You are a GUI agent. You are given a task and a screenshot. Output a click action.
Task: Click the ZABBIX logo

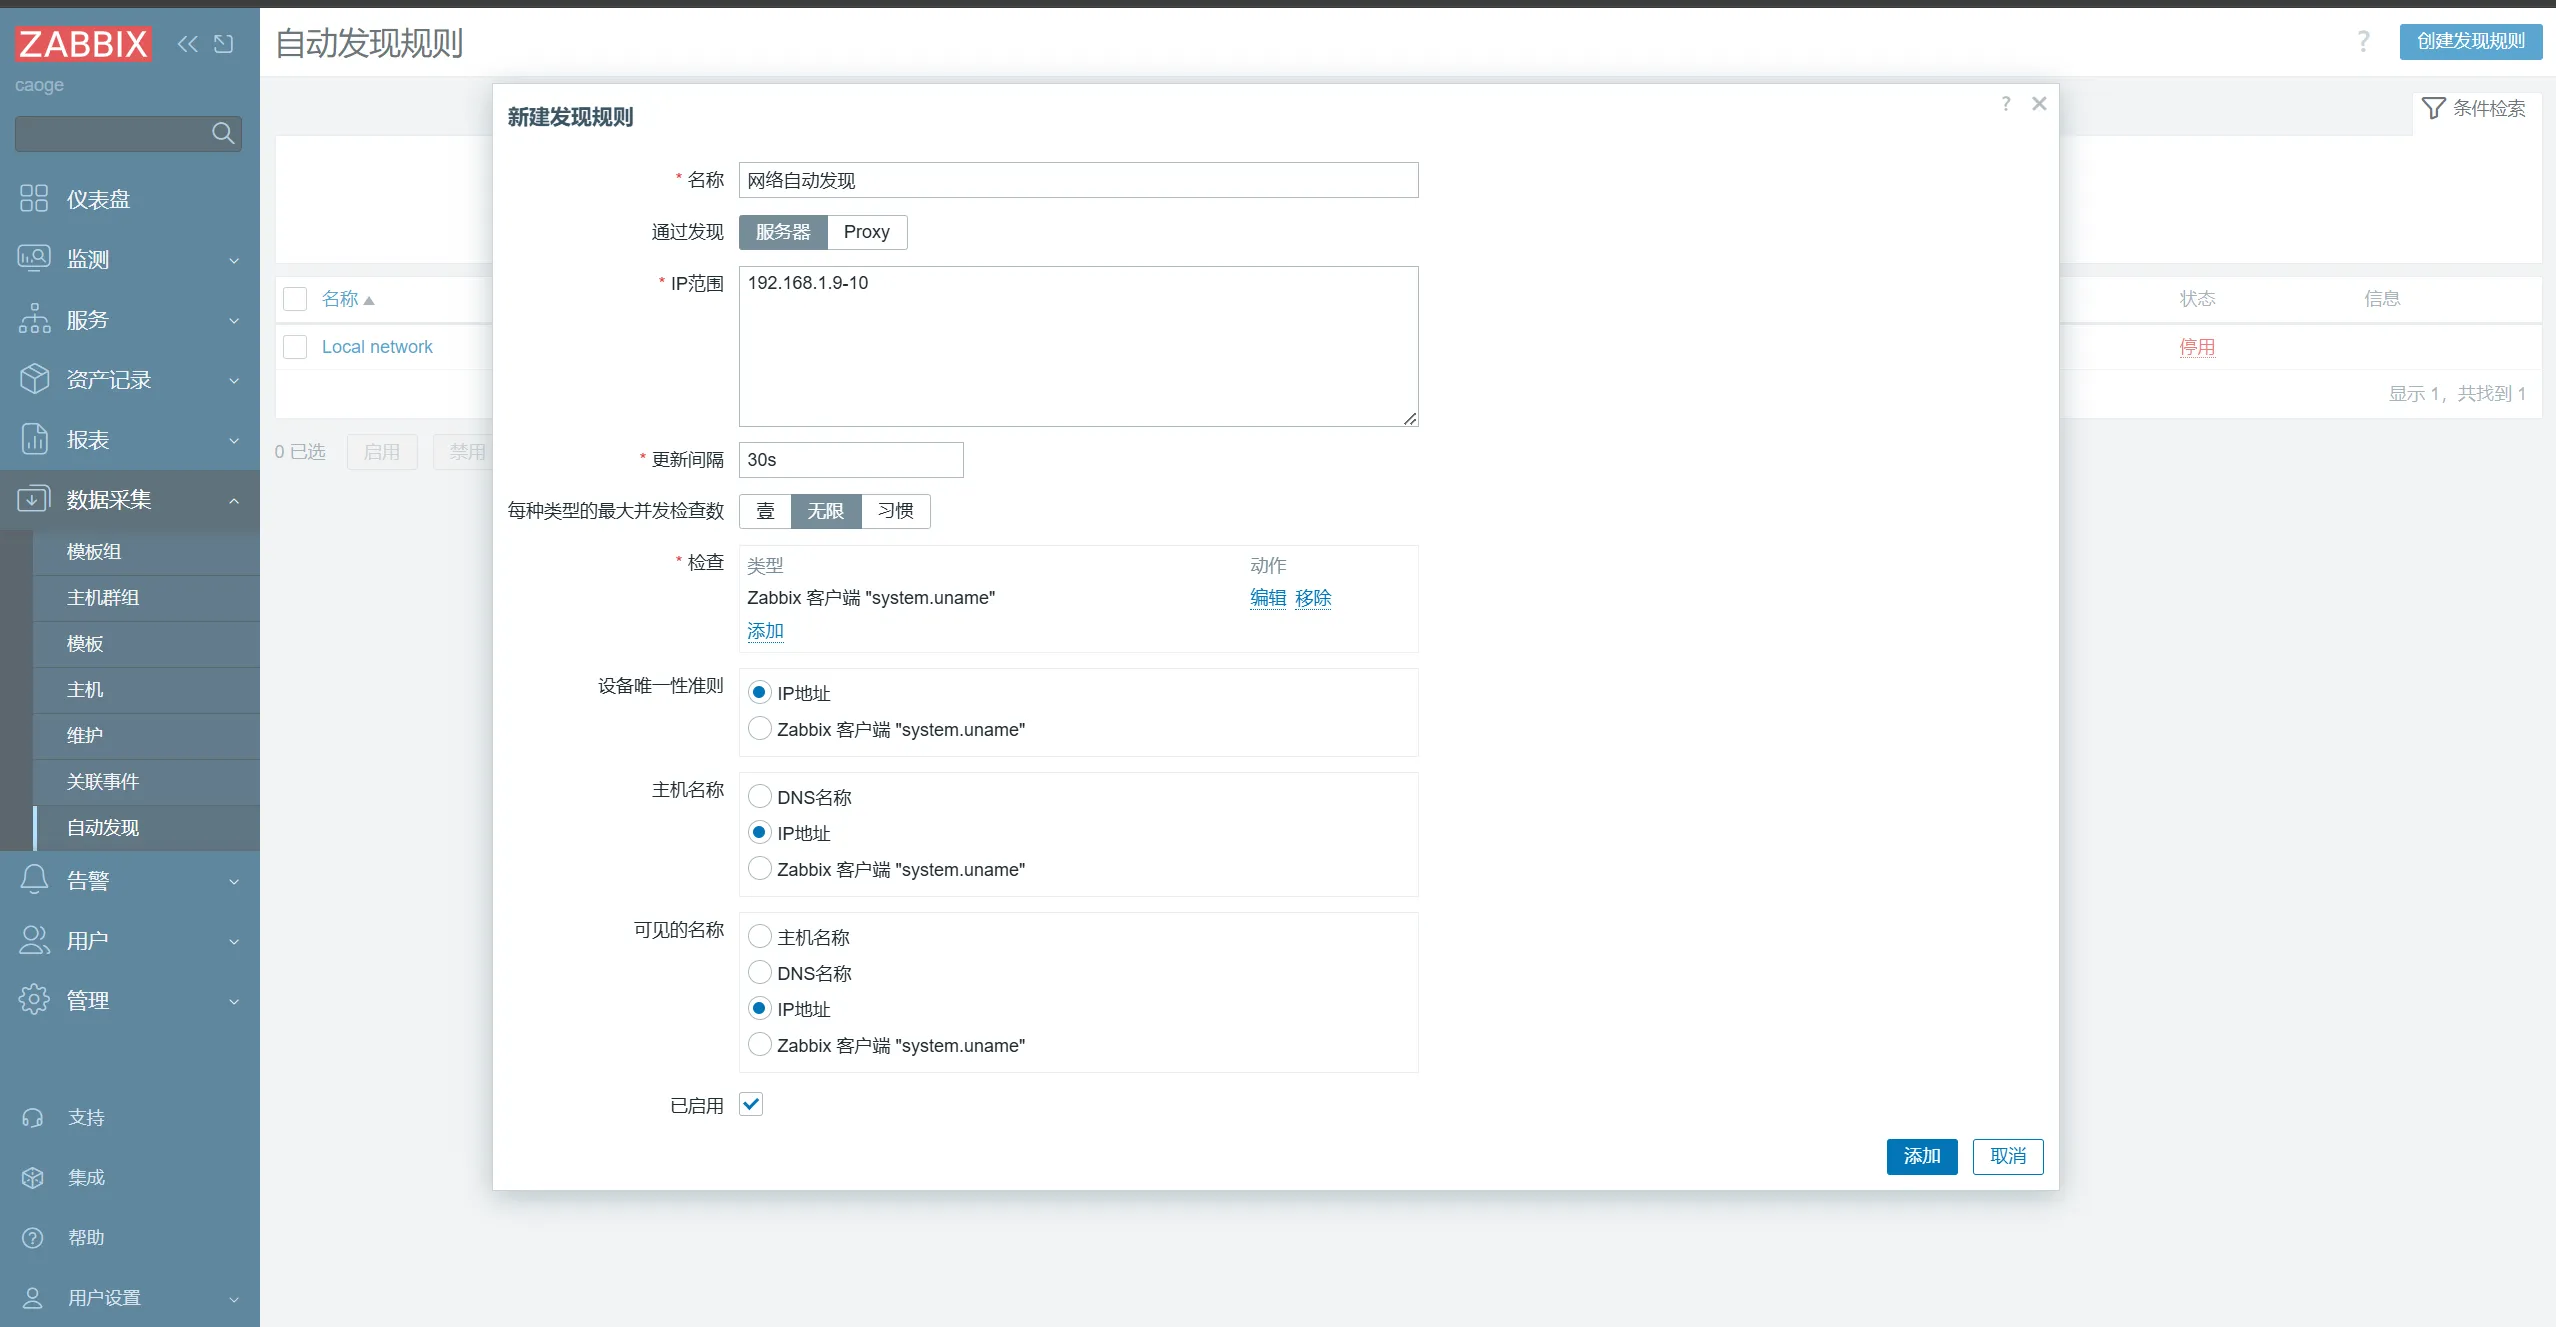pyautogui.click(x=83, y=44)
